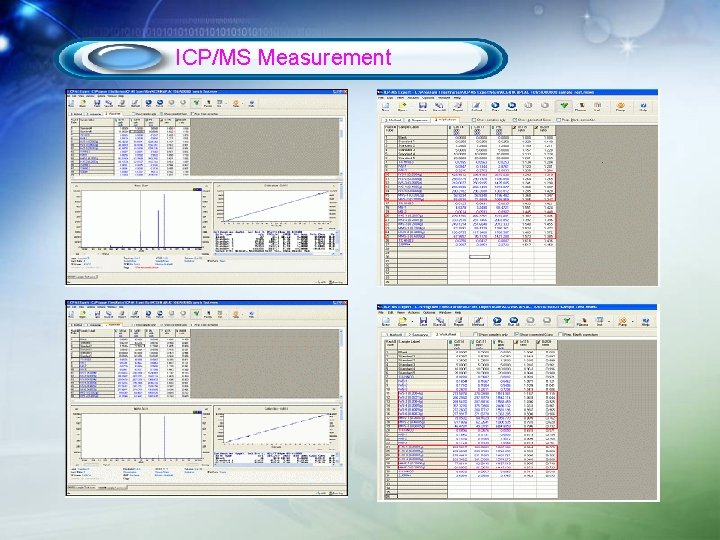
Task: Enable Proc. blank correction checkbox in upper-right window
Action: coord(558,119)
